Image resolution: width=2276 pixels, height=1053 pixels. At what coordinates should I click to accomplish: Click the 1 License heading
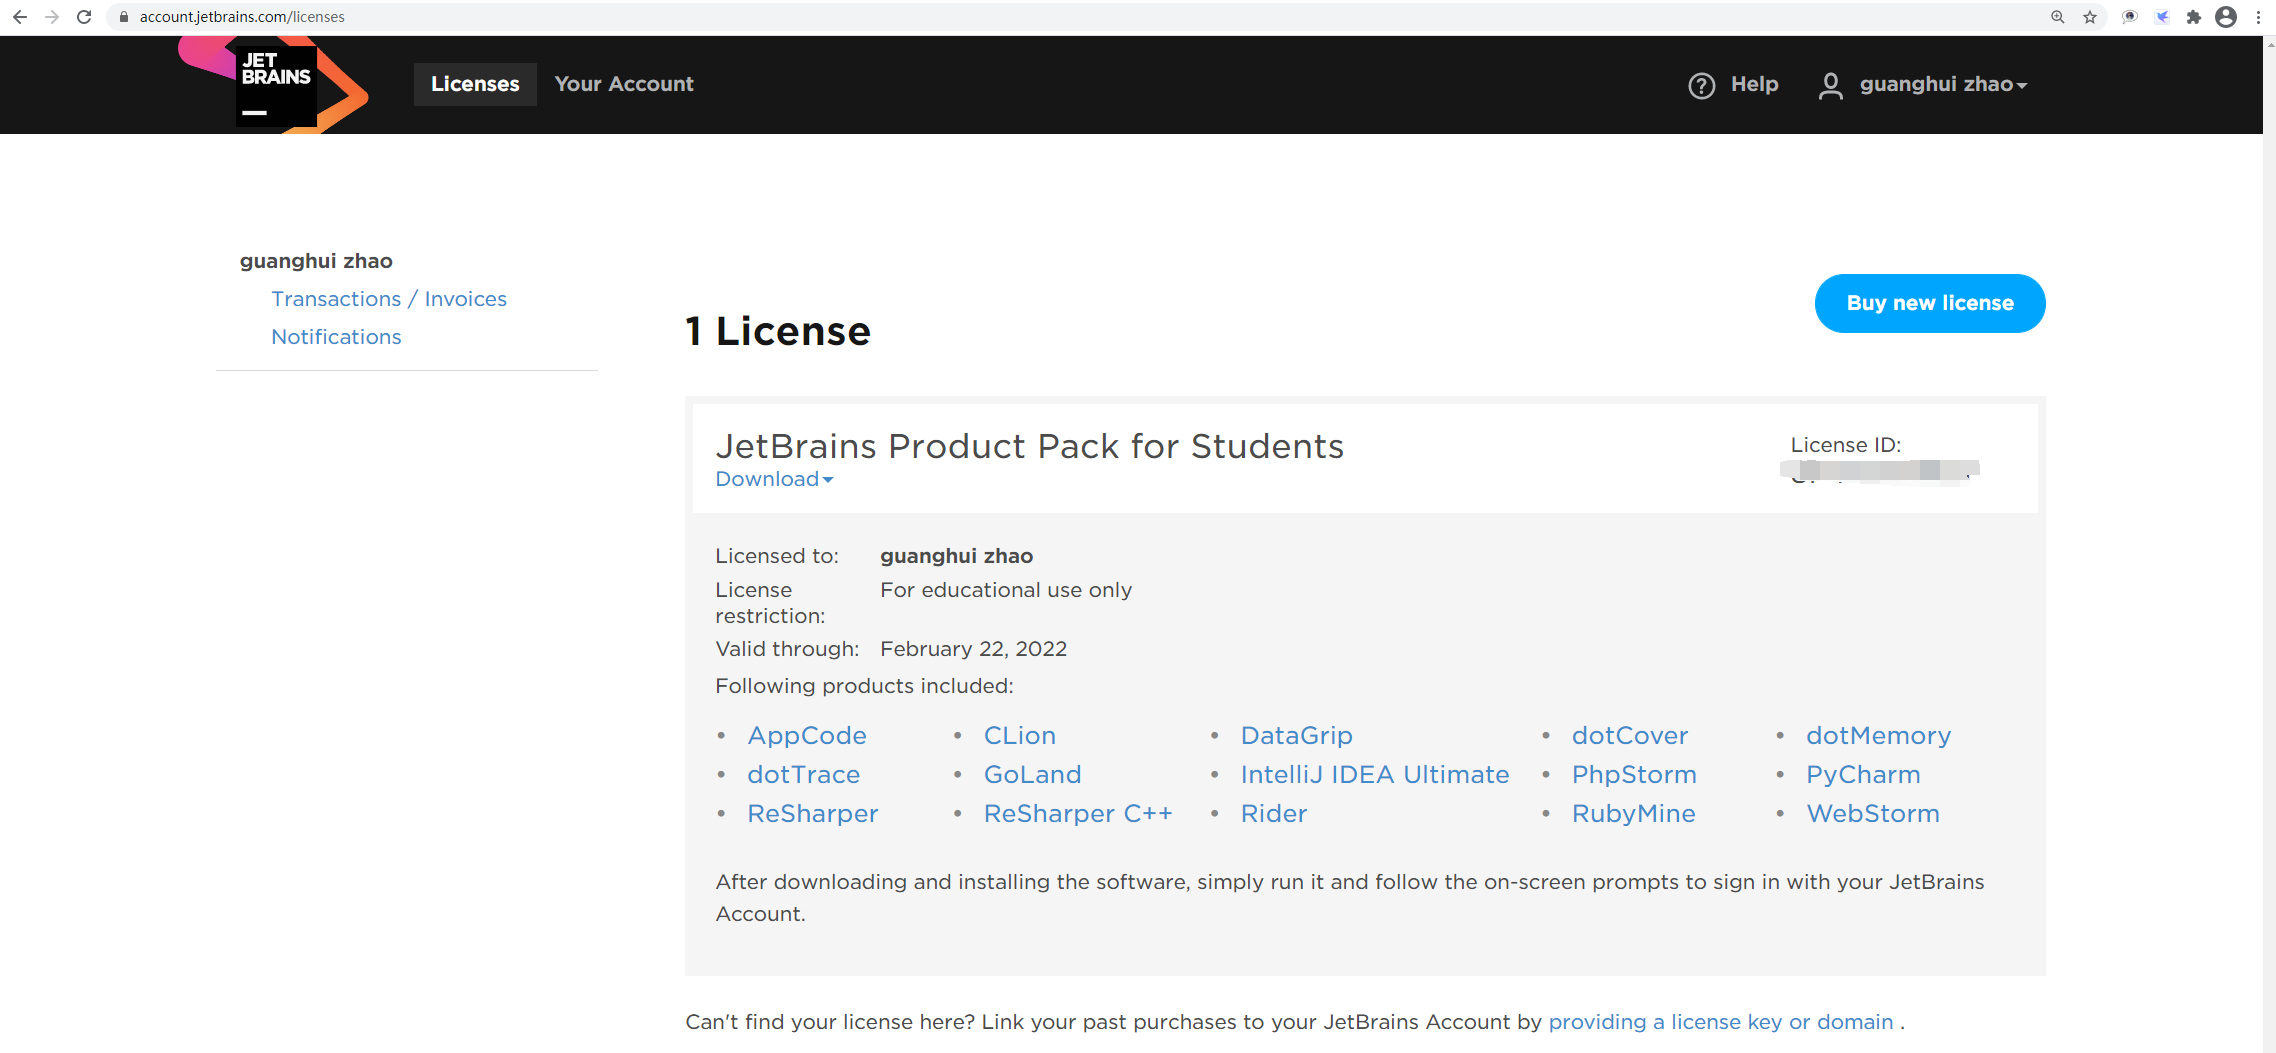point(778,331)
